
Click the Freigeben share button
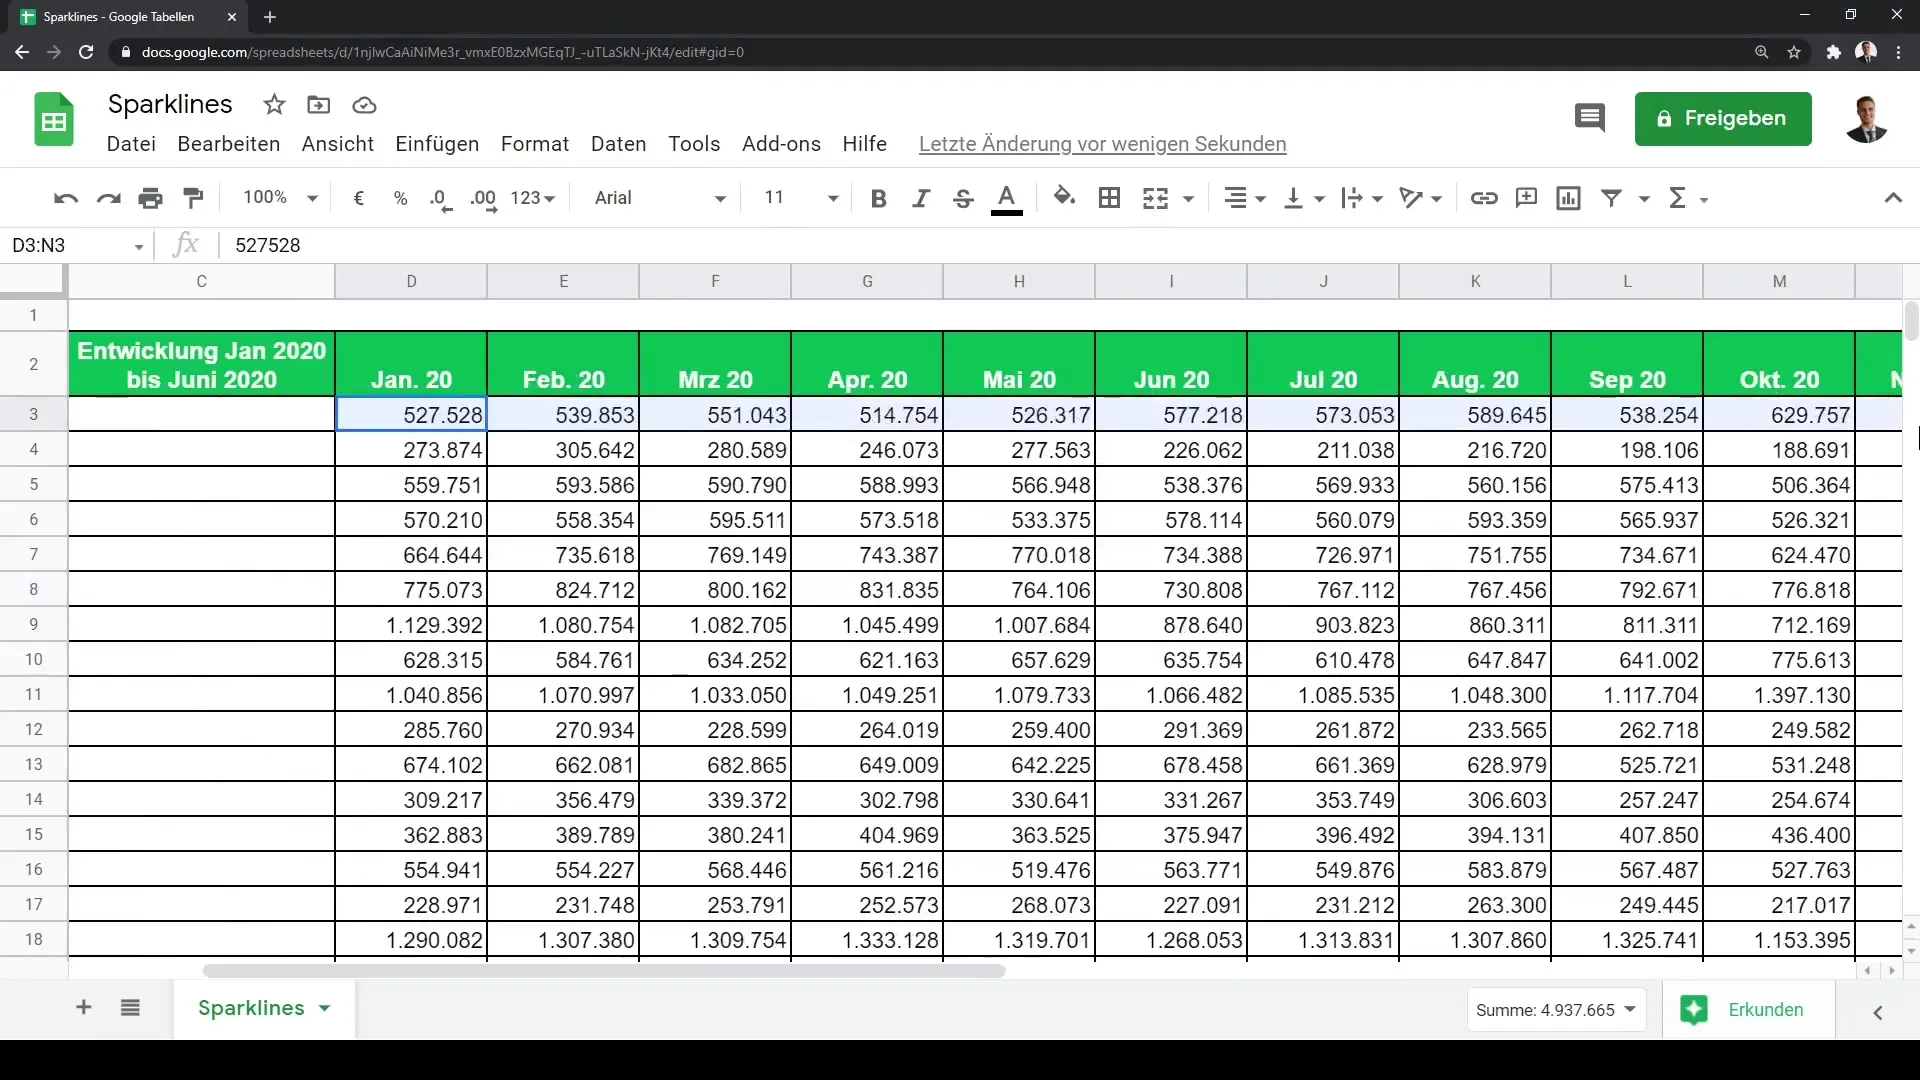(1722, 119)
